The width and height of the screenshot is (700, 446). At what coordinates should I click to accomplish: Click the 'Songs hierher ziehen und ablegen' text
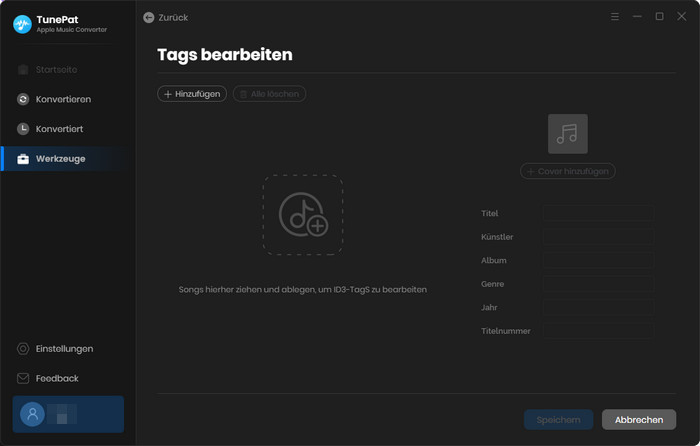coord(303,290)
